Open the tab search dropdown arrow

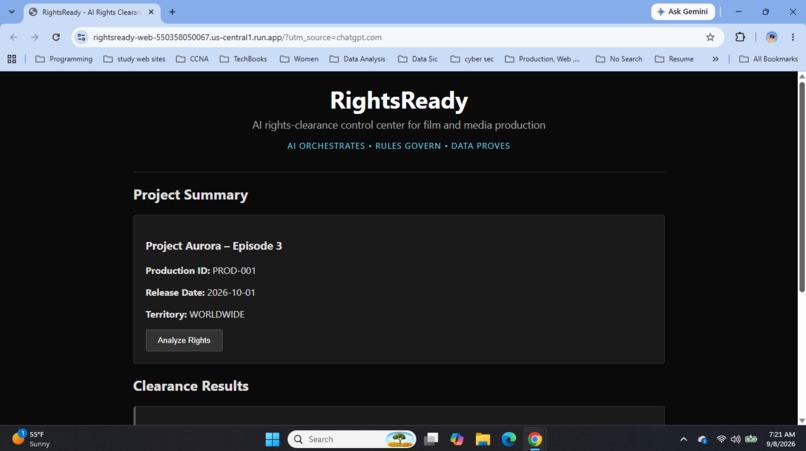tap(11, 12)
